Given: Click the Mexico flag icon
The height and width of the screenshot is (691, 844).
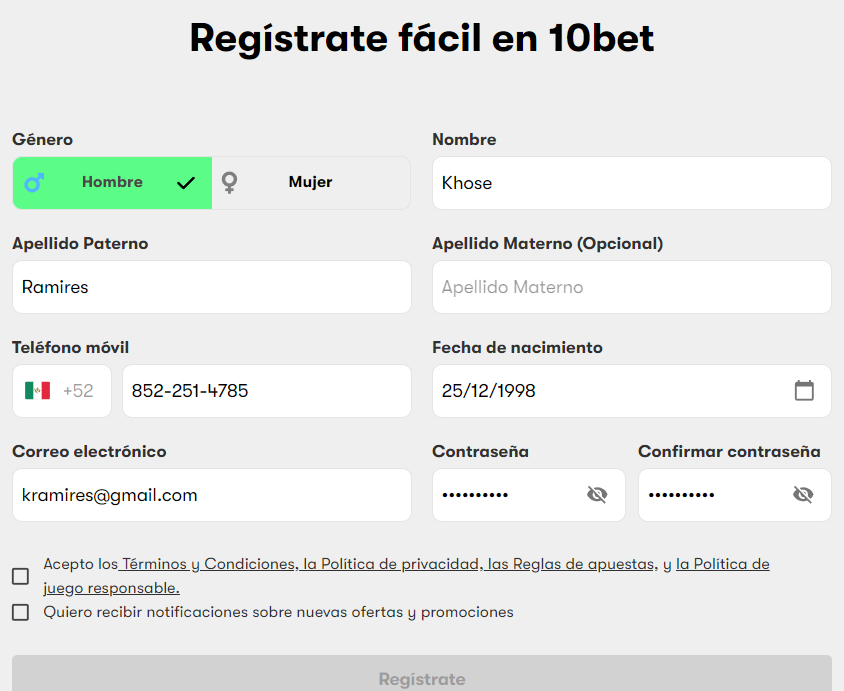Looking at the screenshot, I should pos(37,391).
